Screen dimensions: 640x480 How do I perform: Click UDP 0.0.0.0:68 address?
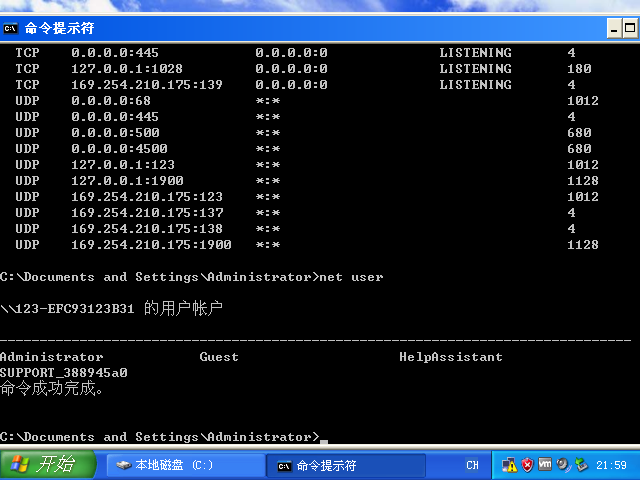(x=111, y=100)
